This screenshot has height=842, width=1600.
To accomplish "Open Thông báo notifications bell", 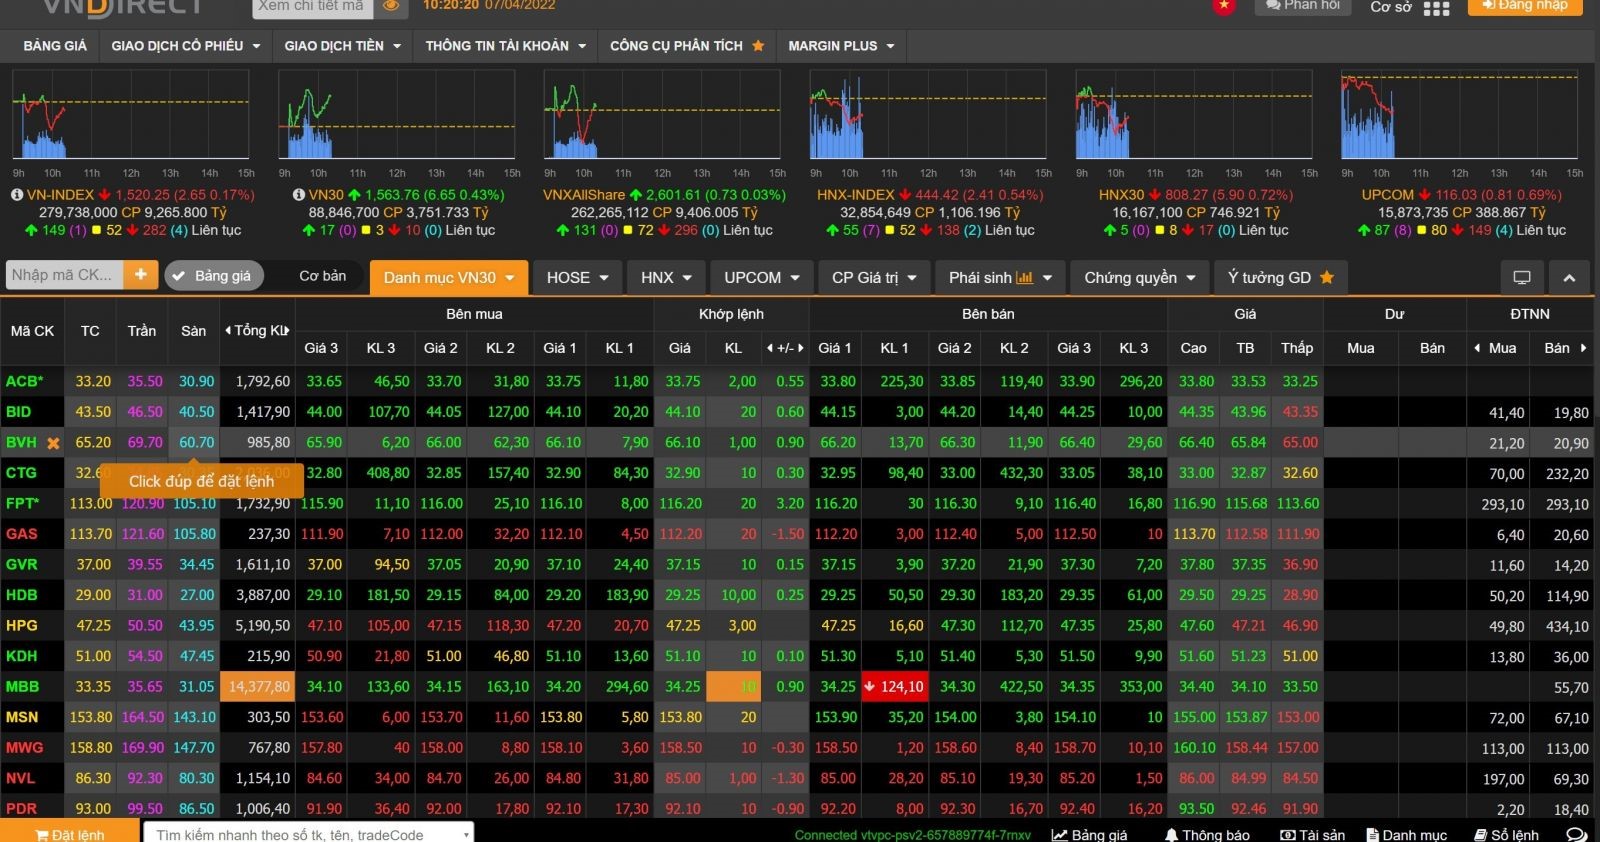I will [1207, 834].
